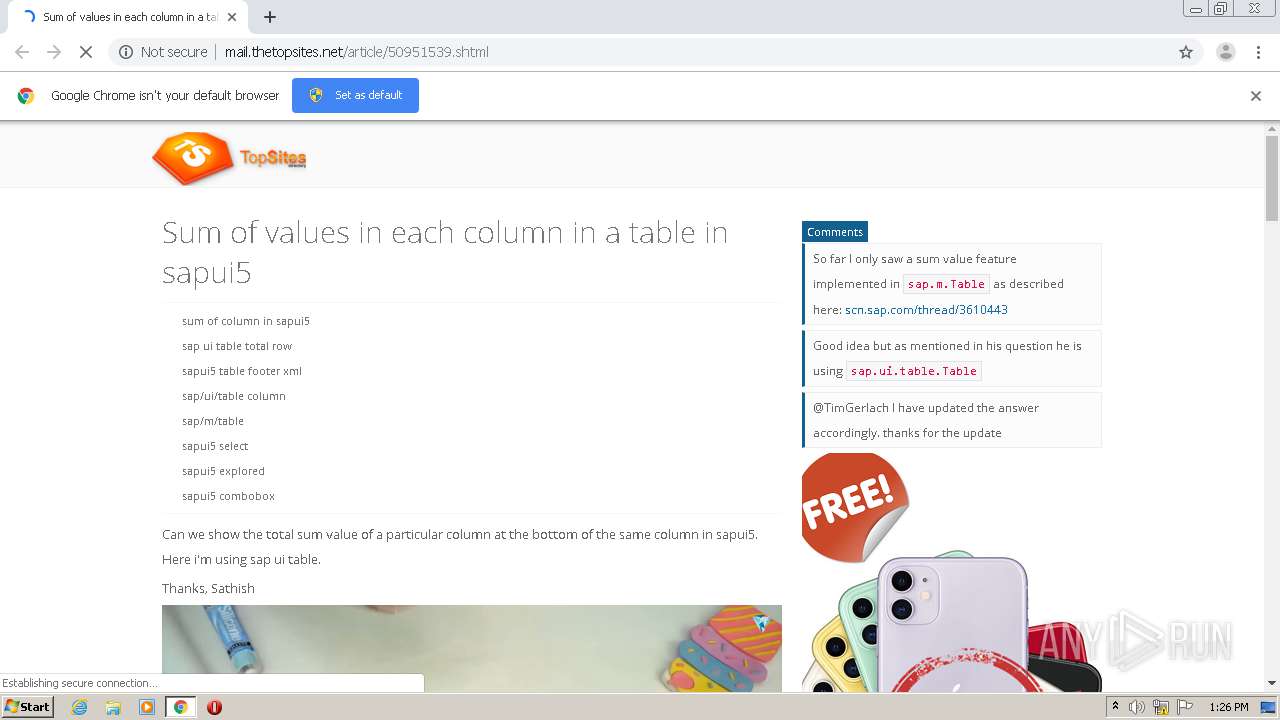Select the tag 'sap ui table total row'
The width and height of the screenshot is (1280, 720).
coord(237,346)
